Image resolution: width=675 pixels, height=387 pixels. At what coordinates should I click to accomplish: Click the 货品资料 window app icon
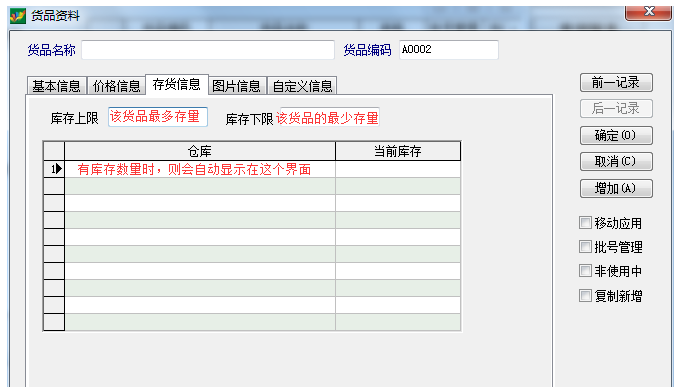tap(18, 16)
